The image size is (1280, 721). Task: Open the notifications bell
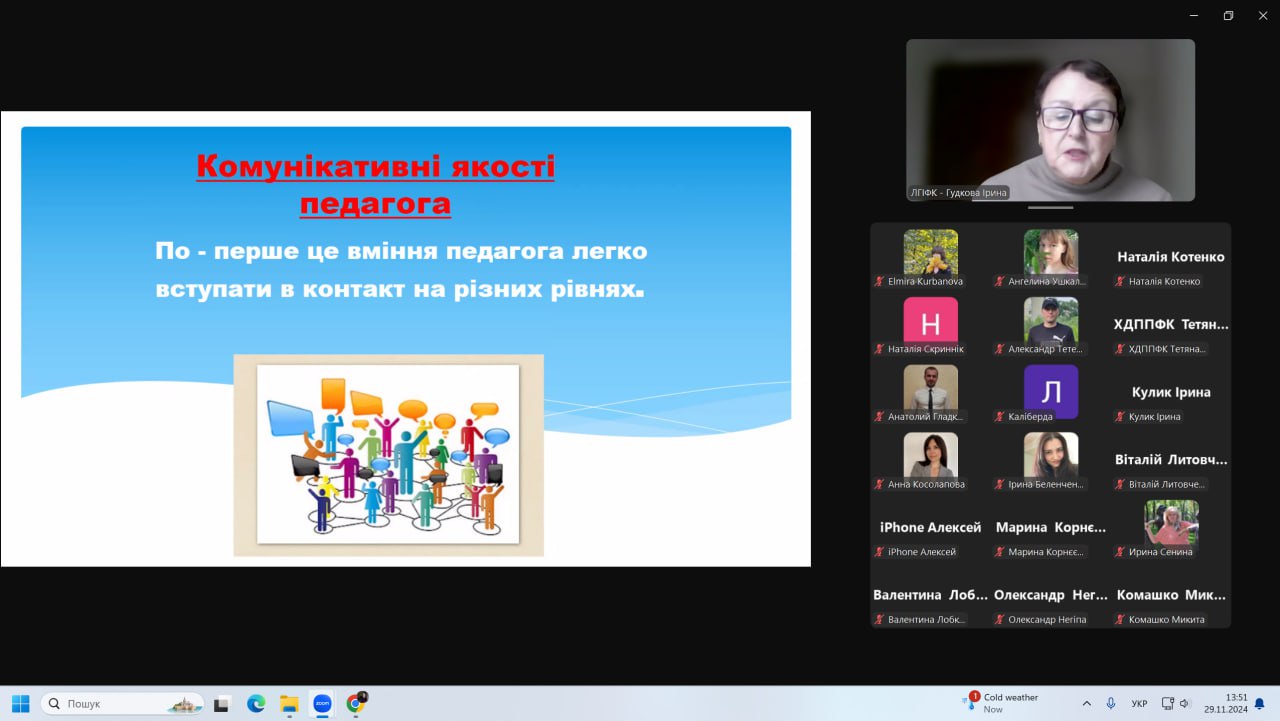[1260, 704]
